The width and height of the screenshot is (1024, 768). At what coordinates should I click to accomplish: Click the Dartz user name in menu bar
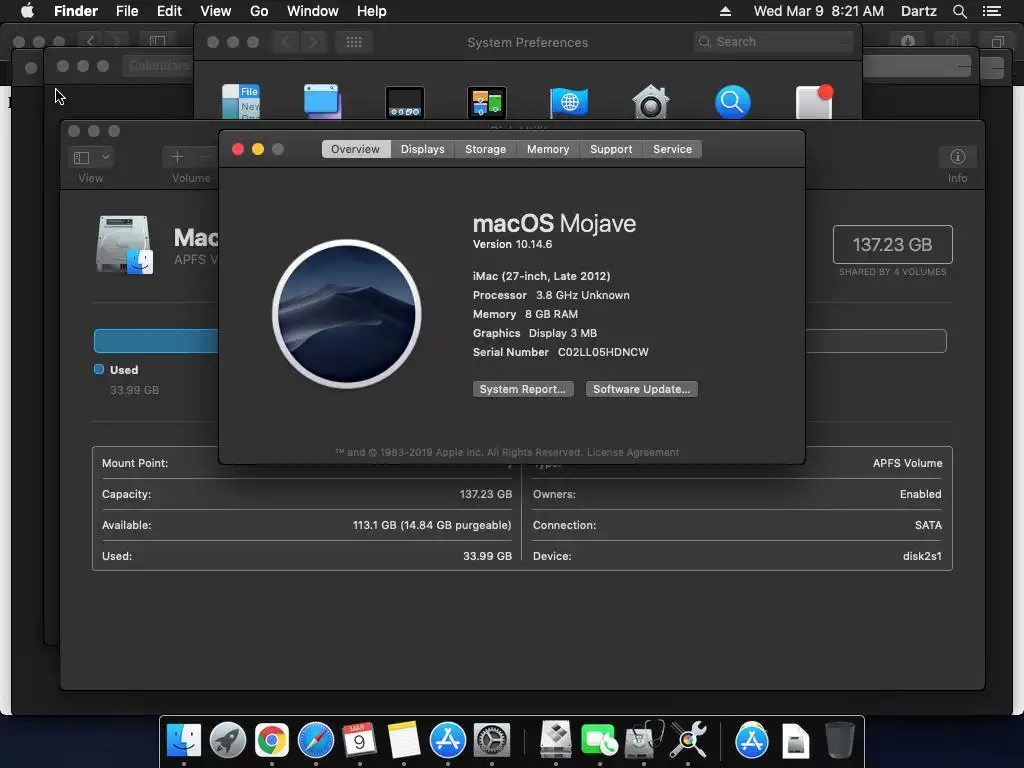tap(918, 11)
